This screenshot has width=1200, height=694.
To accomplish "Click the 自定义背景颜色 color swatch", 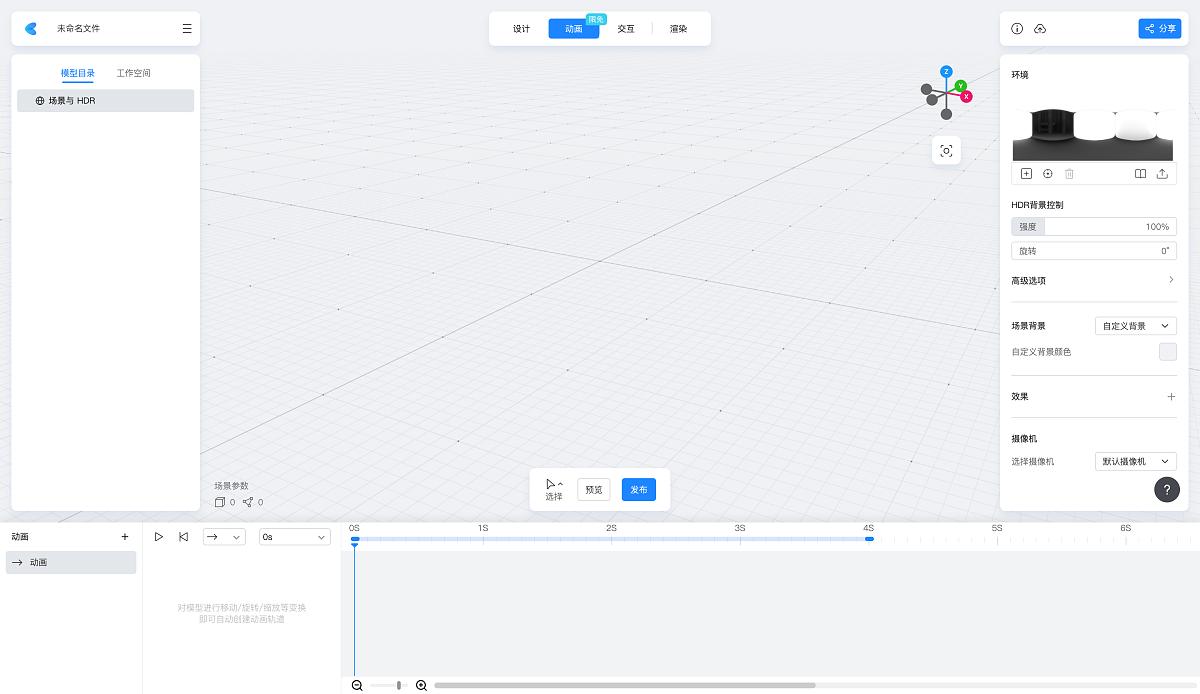I will point(1167,351).
